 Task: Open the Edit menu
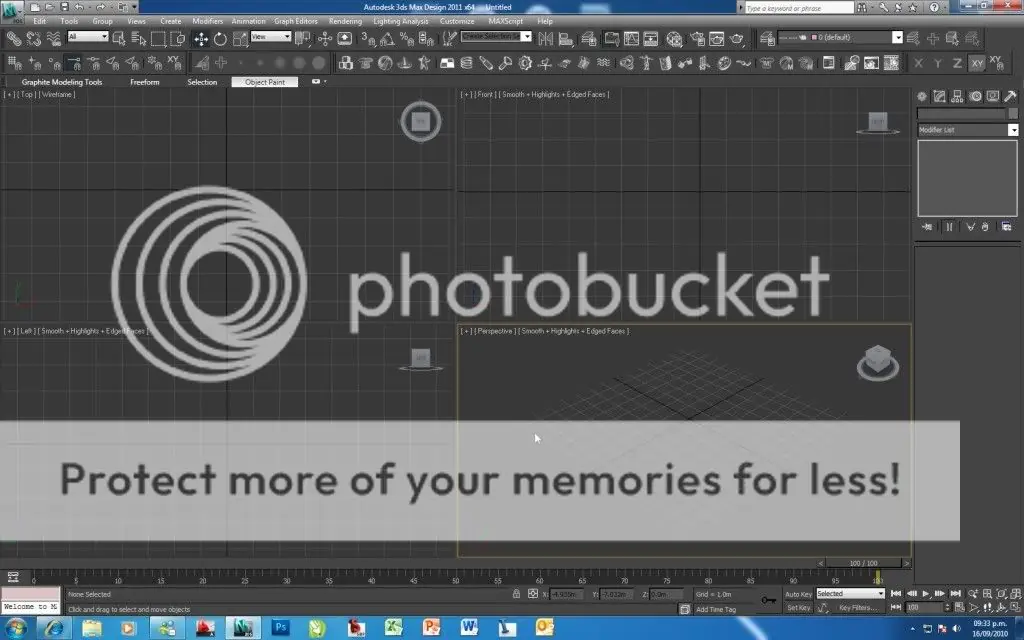(40, 22)
